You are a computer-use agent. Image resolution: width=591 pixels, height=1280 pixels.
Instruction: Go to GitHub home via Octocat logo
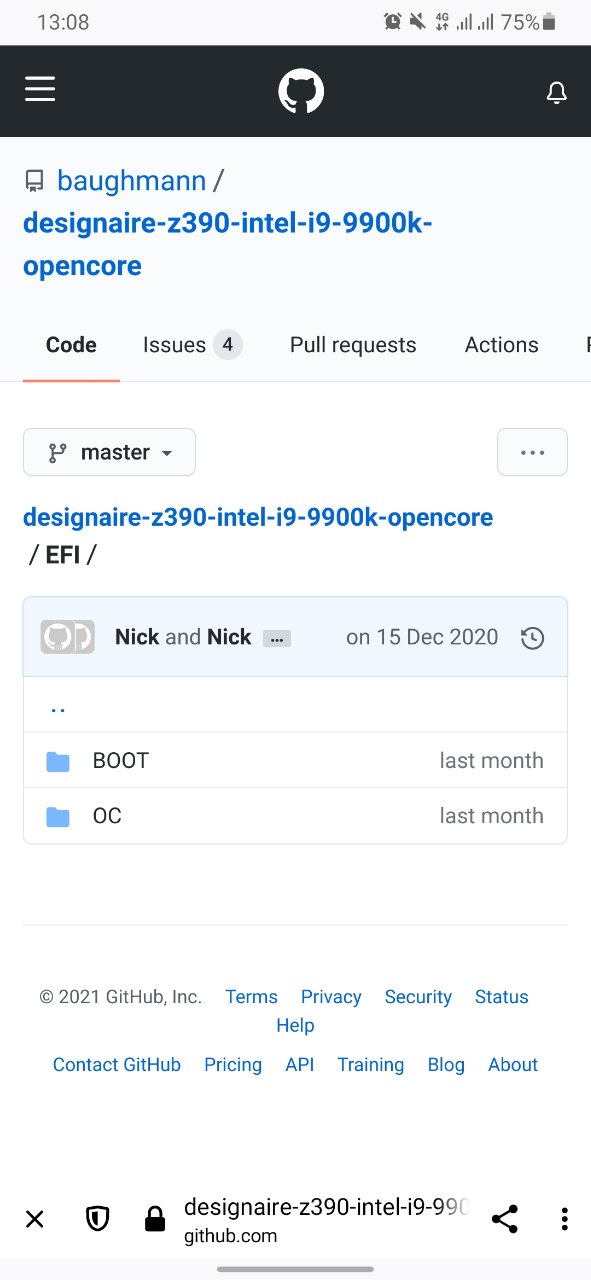point(301,92)
